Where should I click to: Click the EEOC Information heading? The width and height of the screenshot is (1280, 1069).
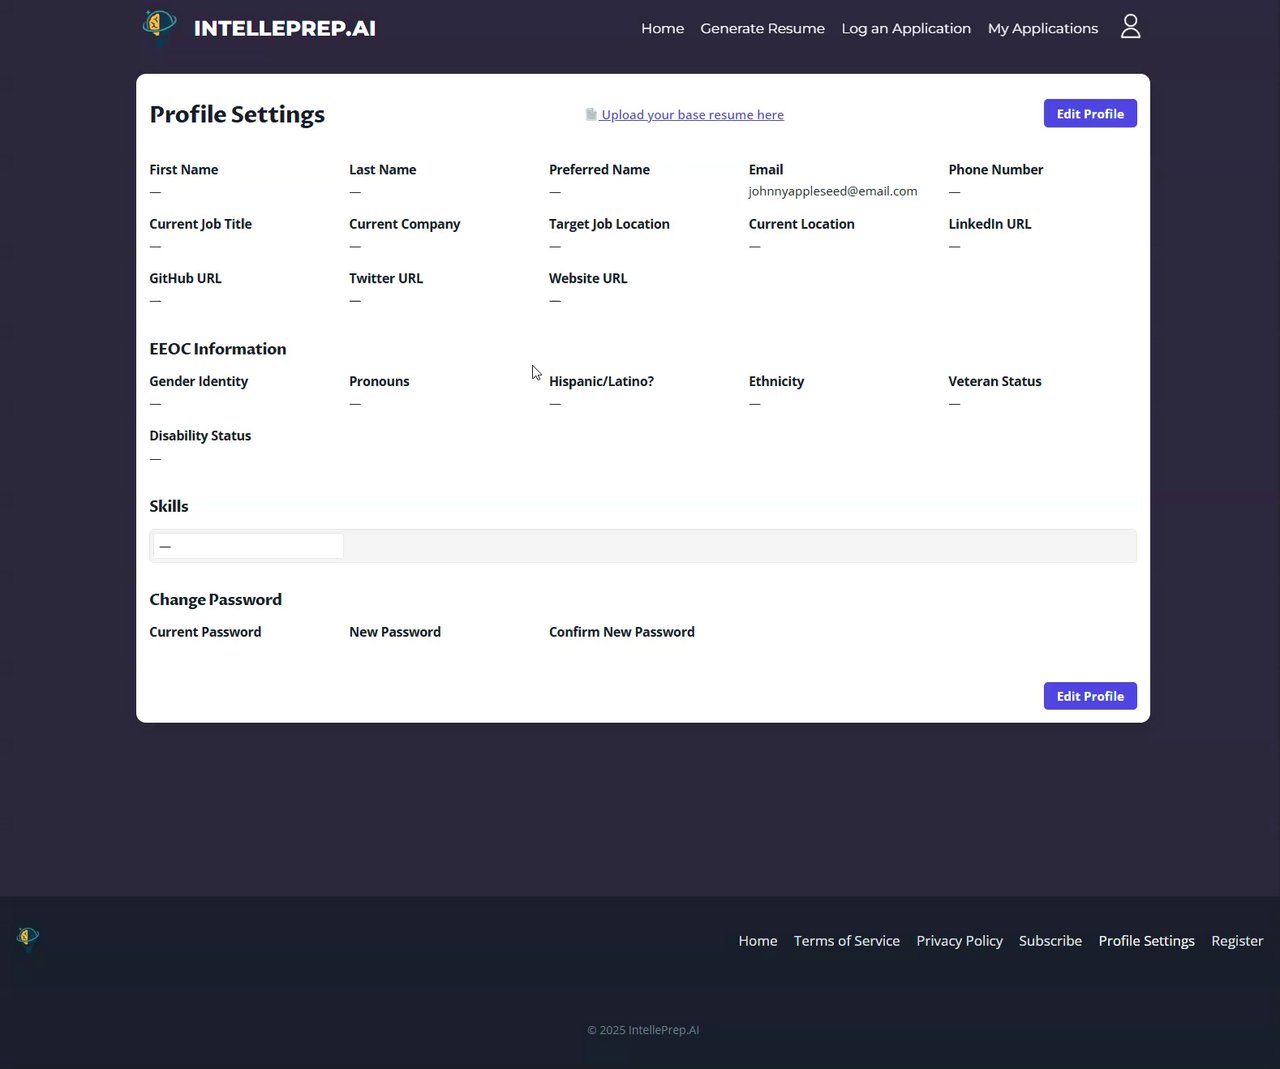pos(218,349)
